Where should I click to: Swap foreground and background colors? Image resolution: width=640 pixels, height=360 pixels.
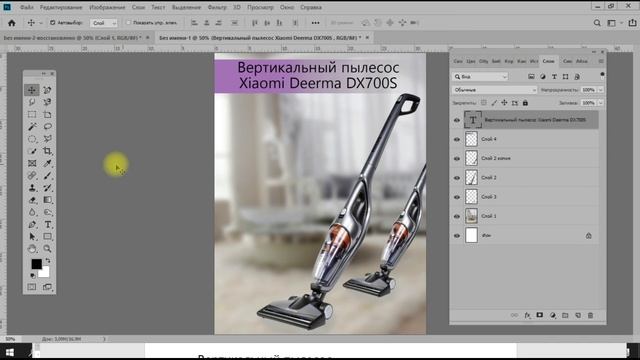(48, 260)
